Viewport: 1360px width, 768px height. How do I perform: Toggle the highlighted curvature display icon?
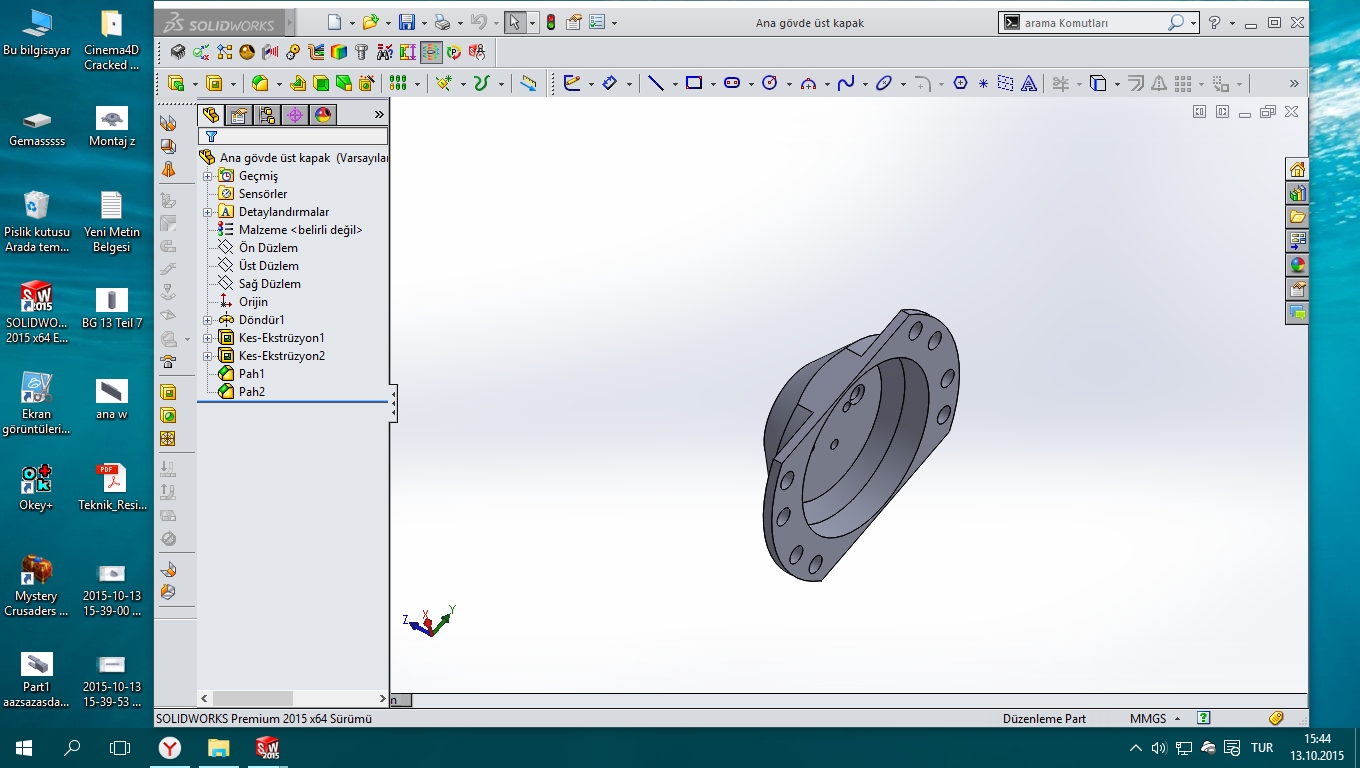pos(431,52)
